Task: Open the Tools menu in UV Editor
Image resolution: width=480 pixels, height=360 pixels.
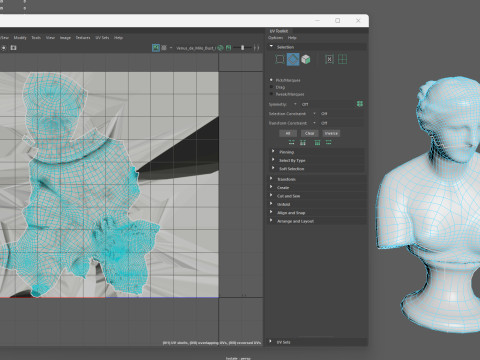Action: tap(36, 38)
